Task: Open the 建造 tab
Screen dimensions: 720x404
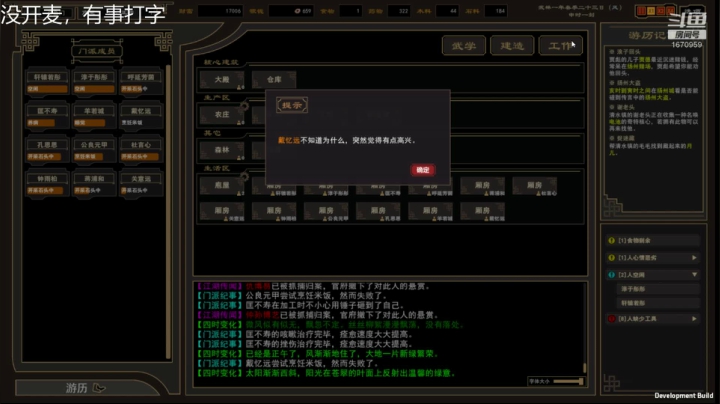Action: (512, 46)
